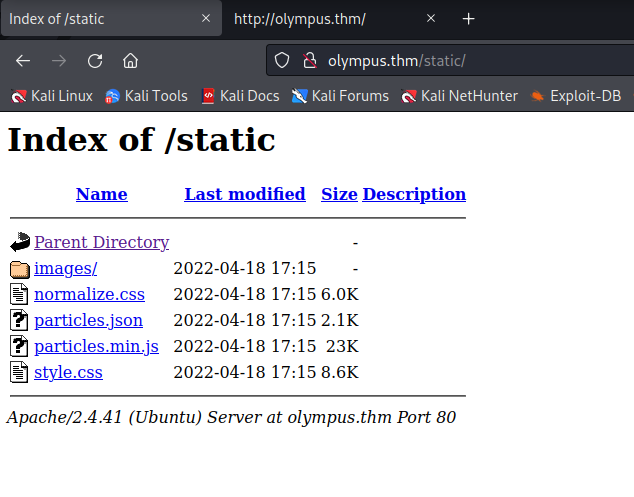Image resolution: width=634 pixels, height=497 pixels.
Task: Open the Kali Docs bookmark
Action: (240, 96)
